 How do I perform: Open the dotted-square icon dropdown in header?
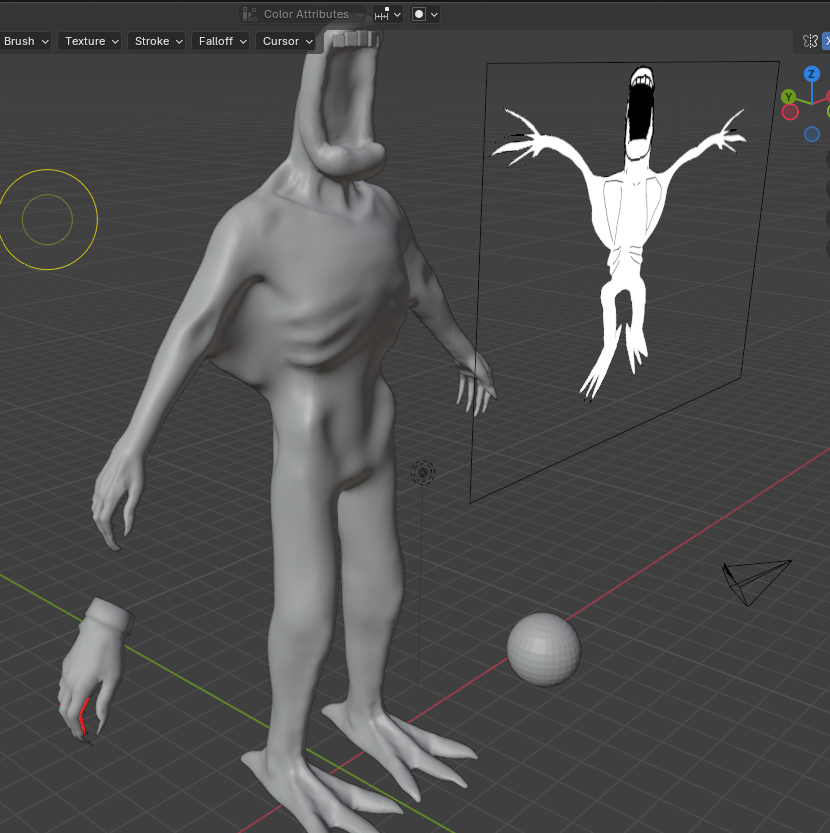(x=388, y=14)
